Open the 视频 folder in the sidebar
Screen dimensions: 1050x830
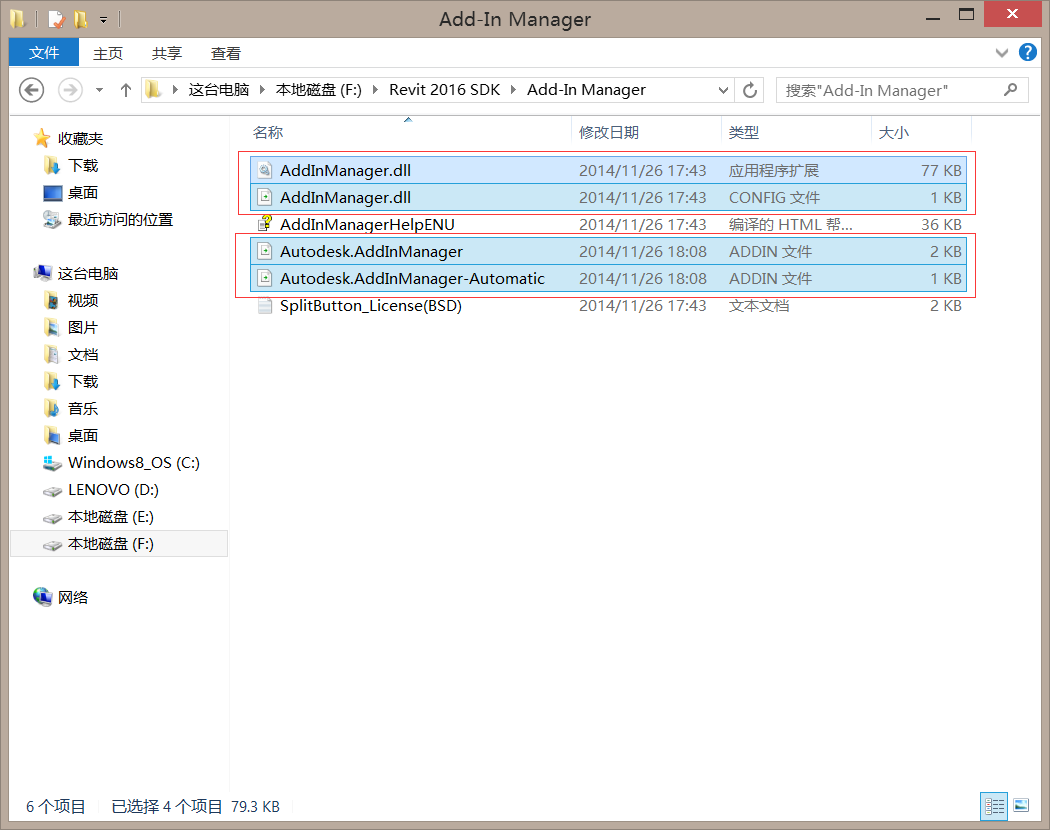coord(83,301)
